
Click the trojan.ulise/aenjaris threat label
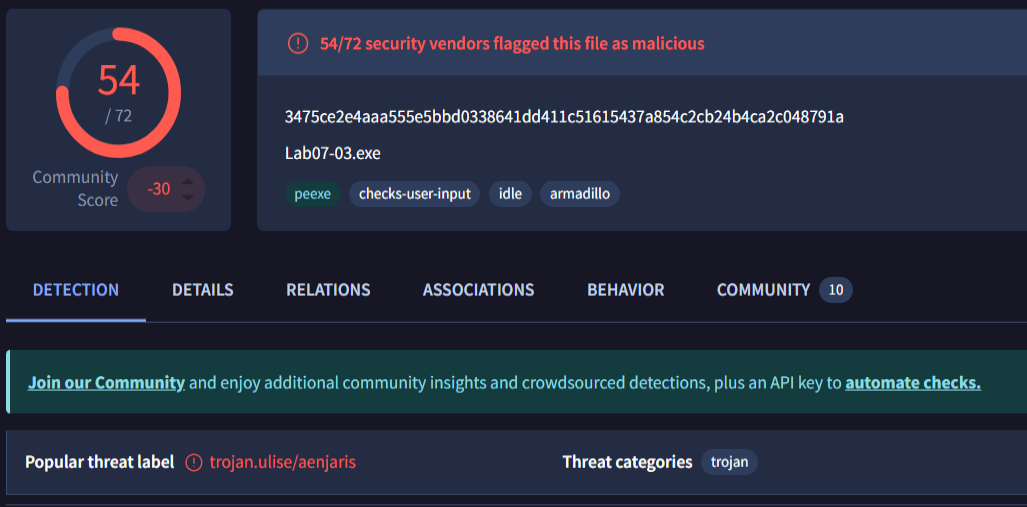click(x=283, y=462)
